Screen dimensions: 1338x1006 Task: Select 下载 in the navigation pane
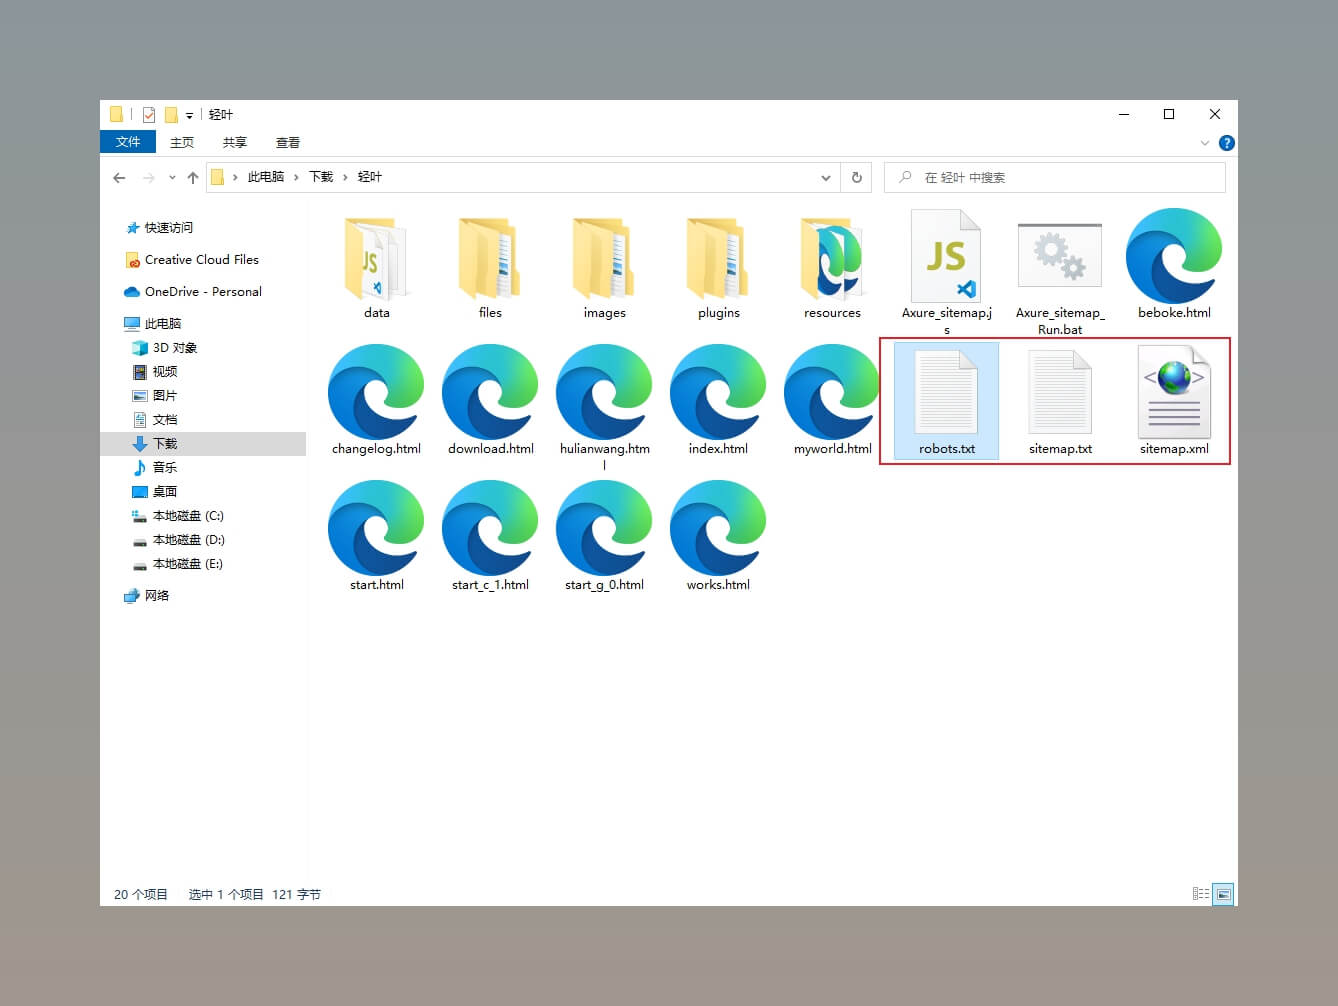pyautogui.click(x=165, y=444)
